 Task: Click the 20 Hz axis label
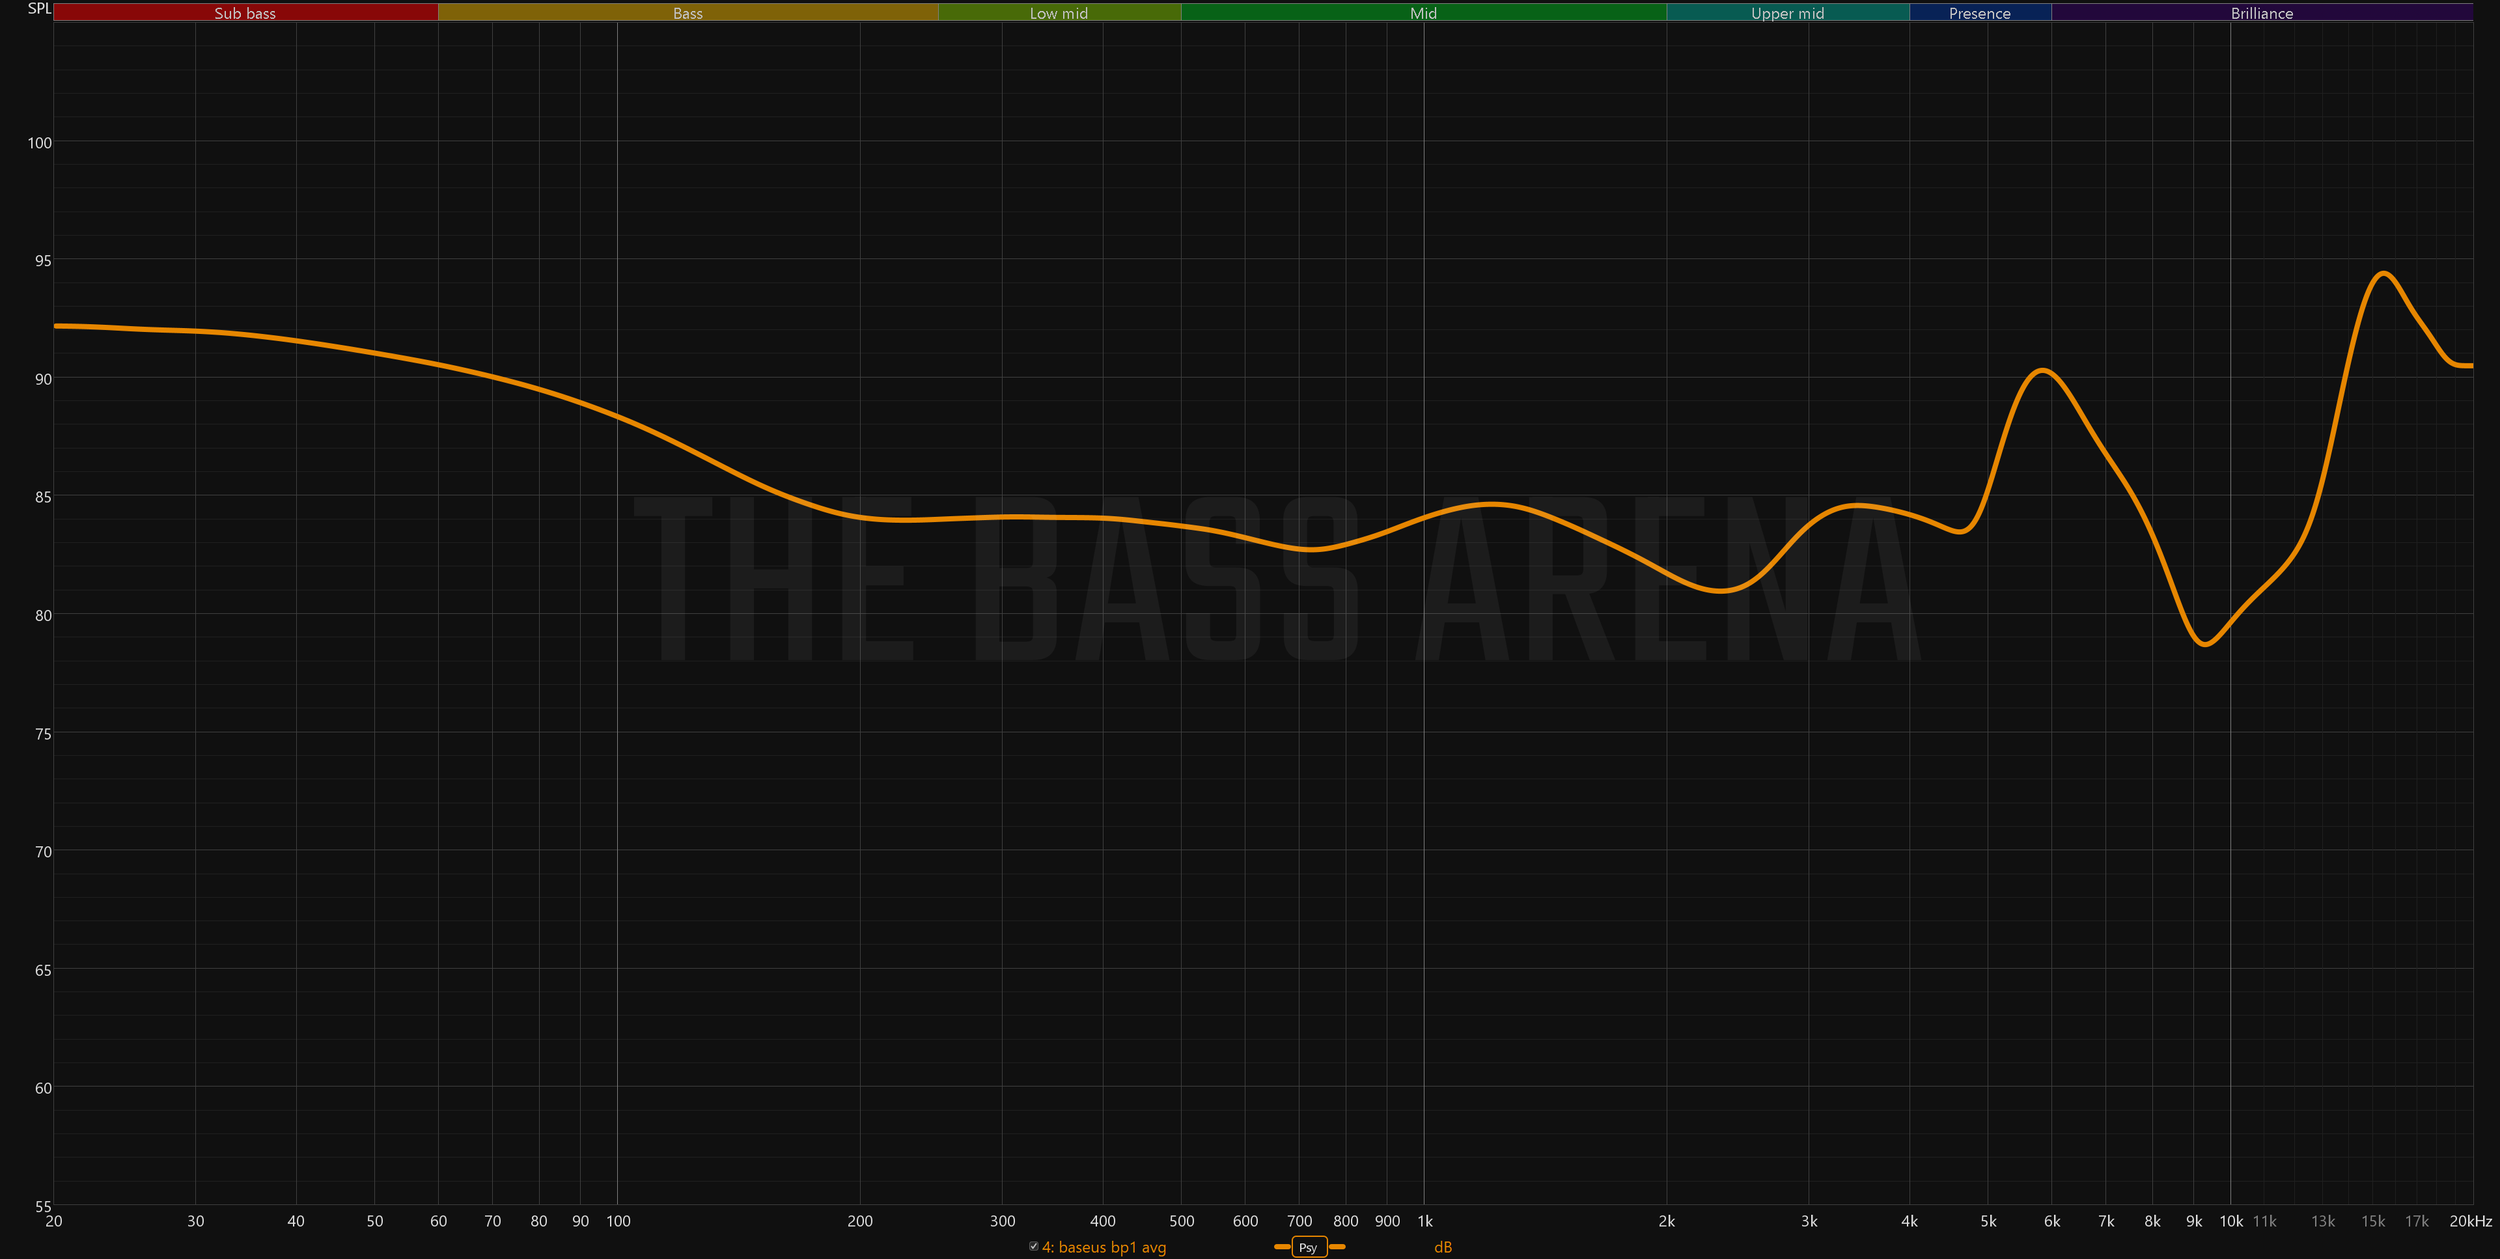tap(55, 1221)
